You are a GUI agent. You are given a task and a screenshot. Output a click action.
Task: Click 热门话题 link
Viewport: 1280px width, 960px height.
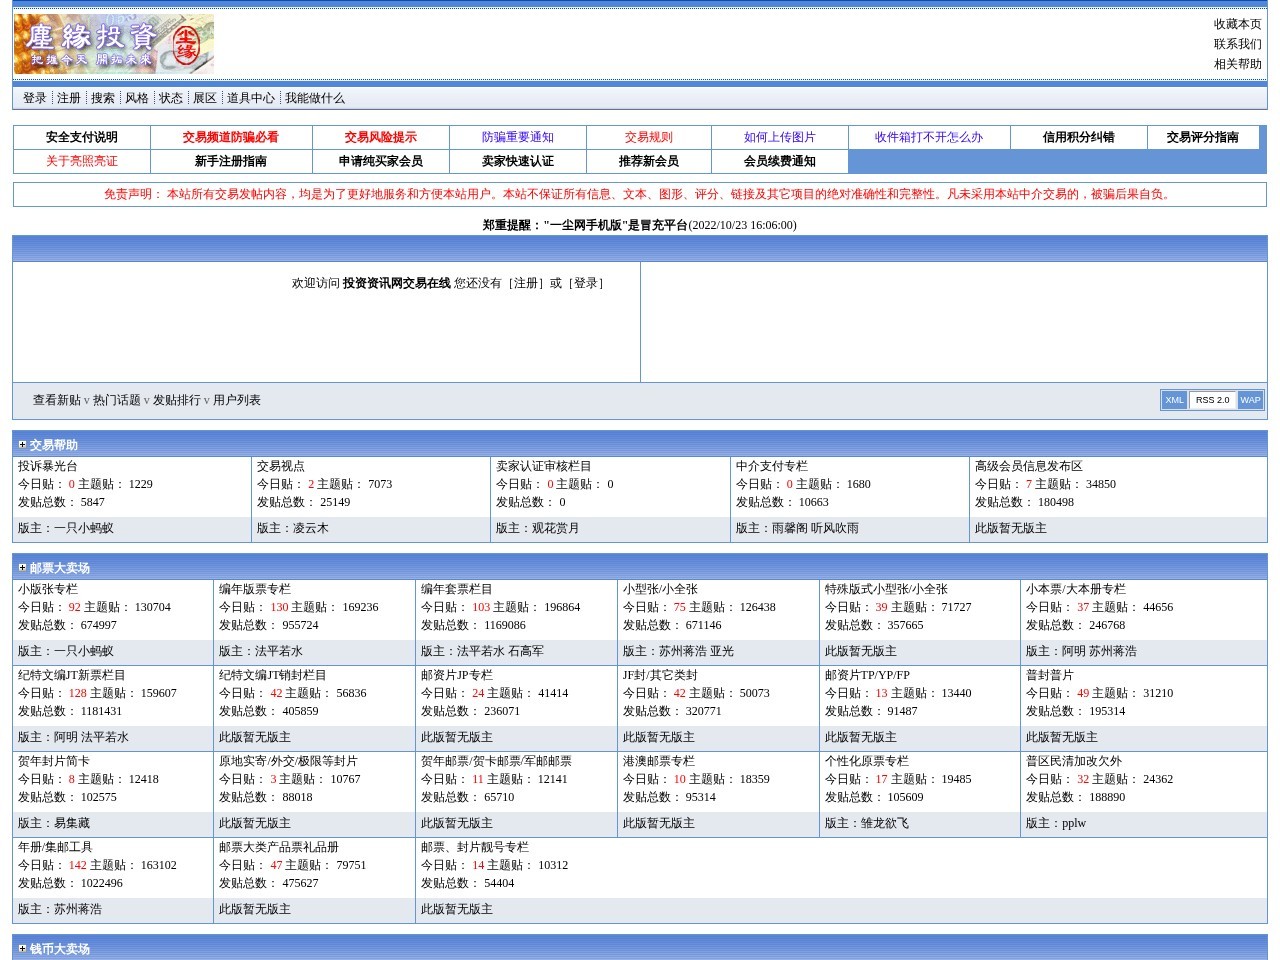(x=117, y=400)
